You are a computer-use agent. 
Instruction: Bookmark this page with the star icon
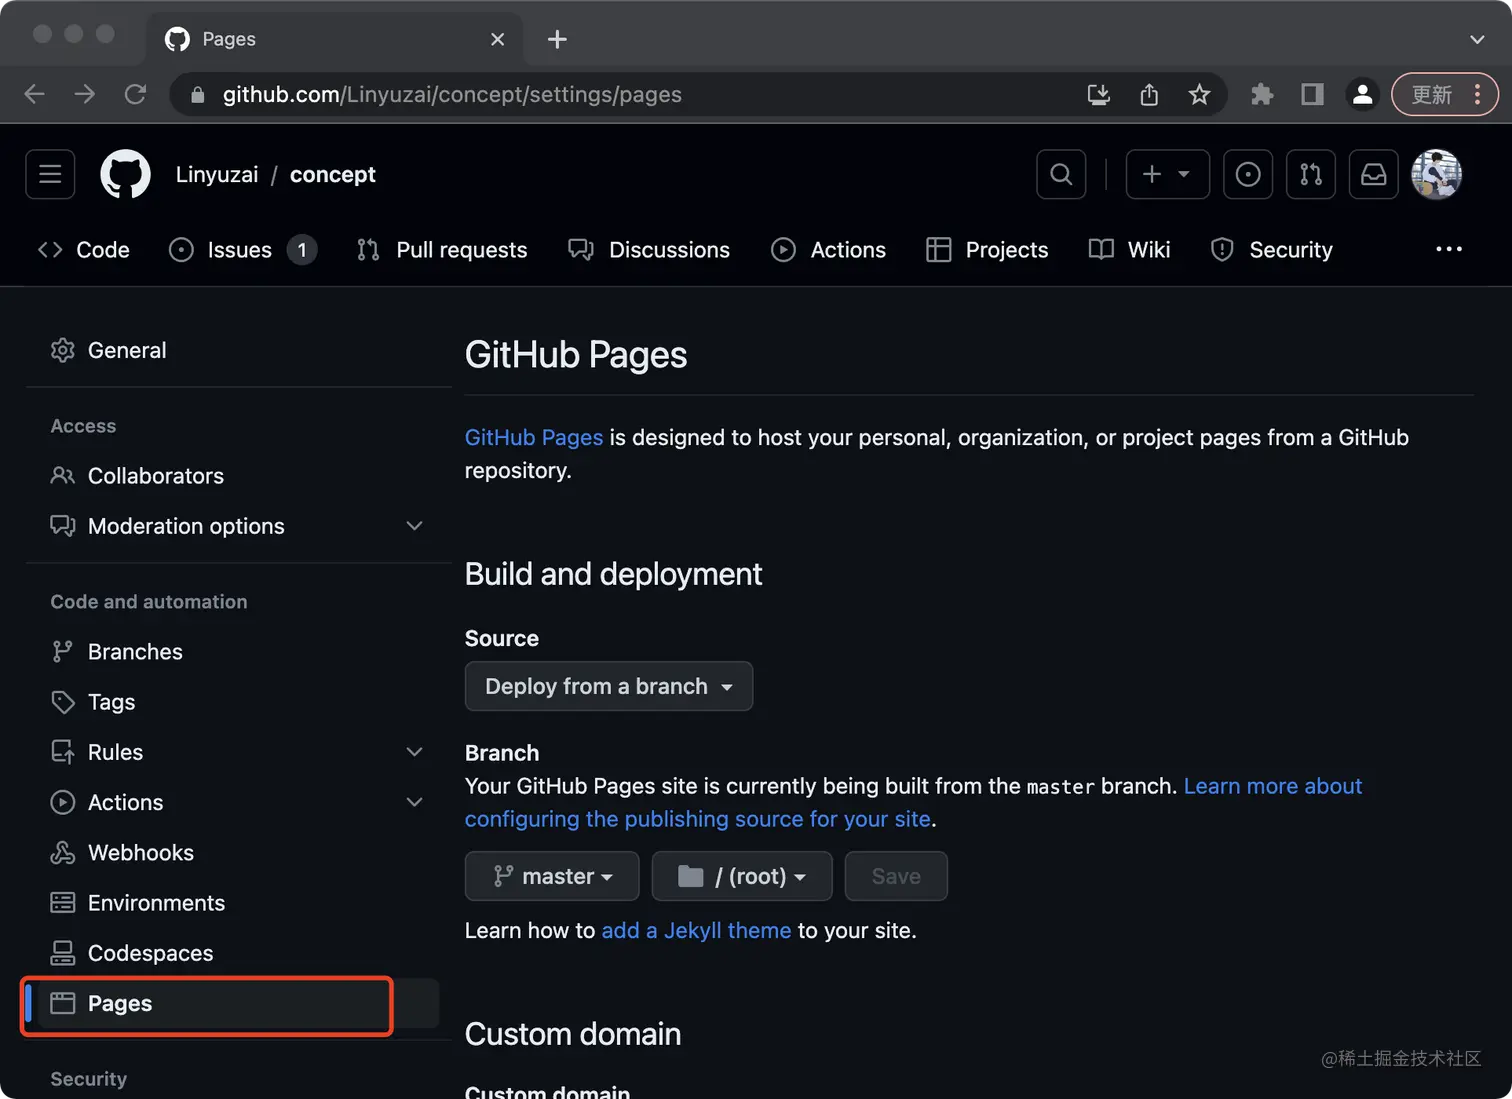coord(1199,95)
